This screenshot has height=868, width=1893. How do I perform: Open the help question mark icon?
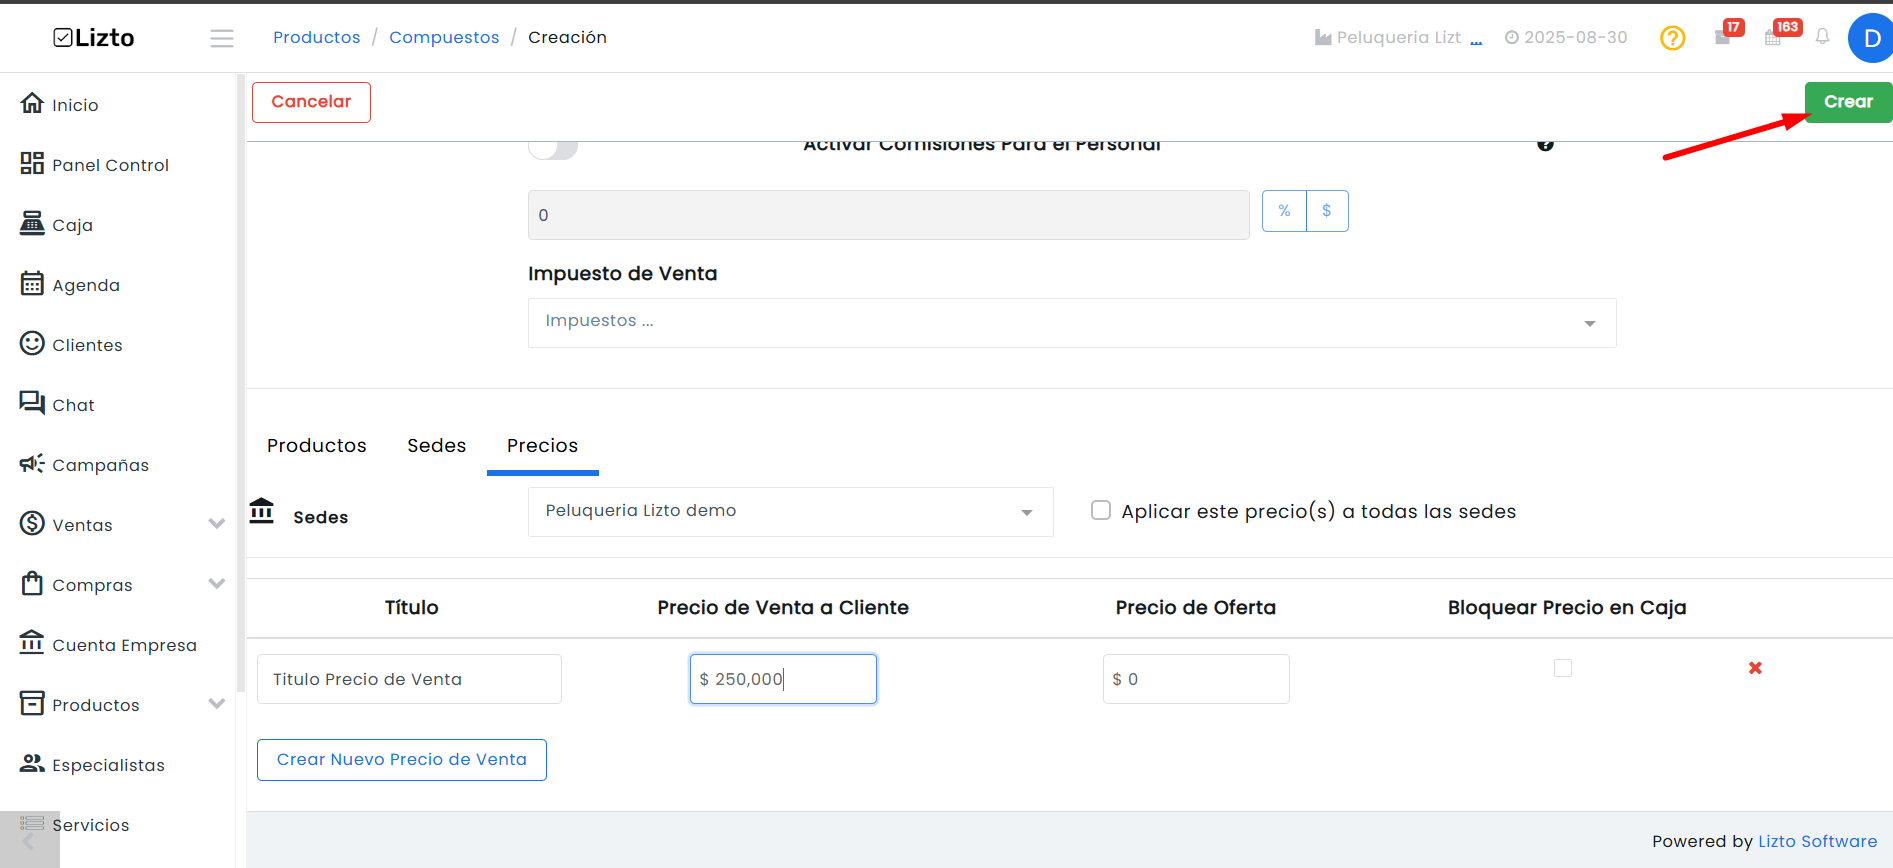(x=1672, y=38)
